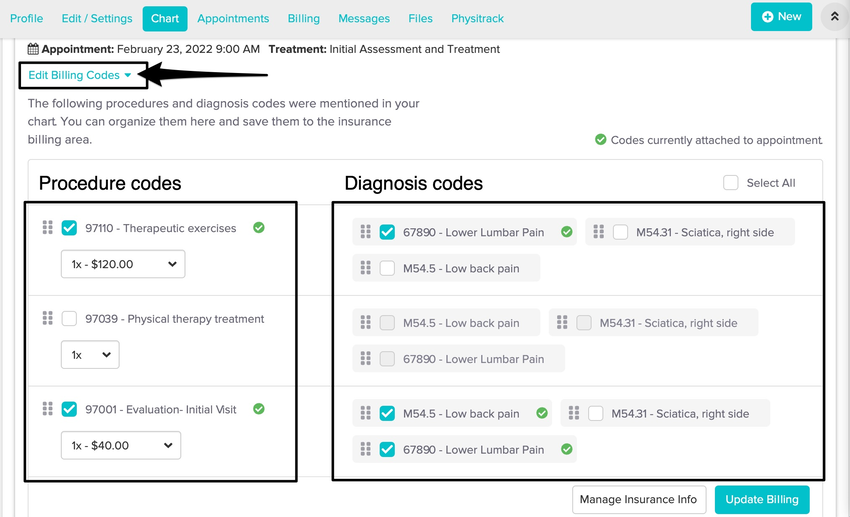This screenshot has height=517, width=850.
Task: Click the New button with plus icon
Action: coord(781,17)
